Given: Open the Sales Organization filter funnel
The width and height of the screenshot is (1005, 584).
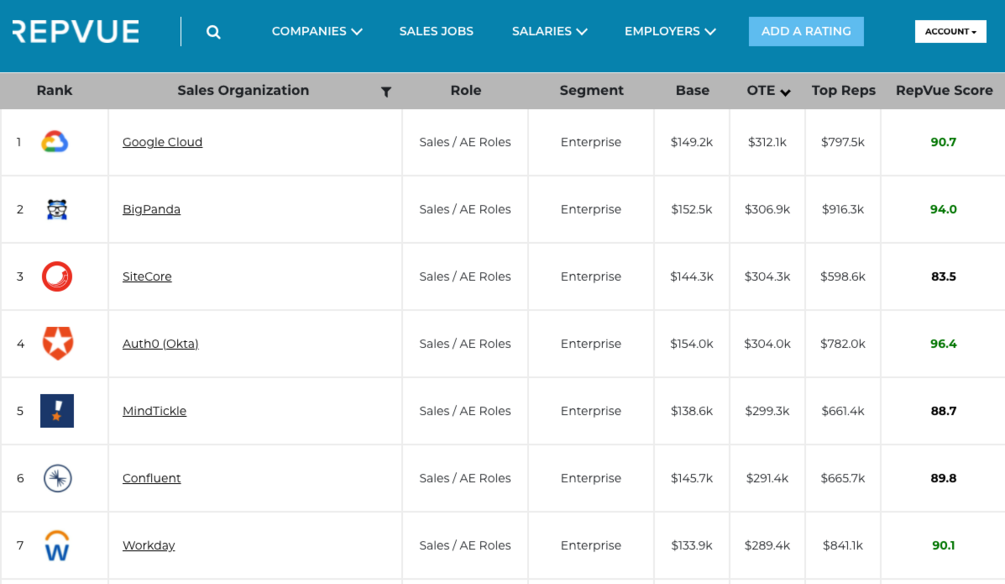Looking at the screenshot, I should pyautogui.click(x=386, y=91).
